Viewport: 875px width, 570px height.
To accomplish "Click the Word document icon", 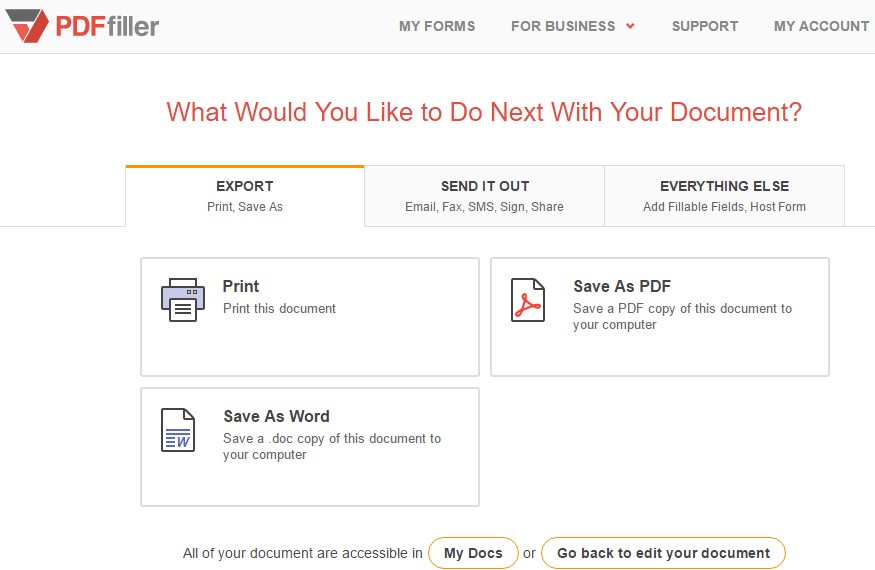I will tap(178, 430).
